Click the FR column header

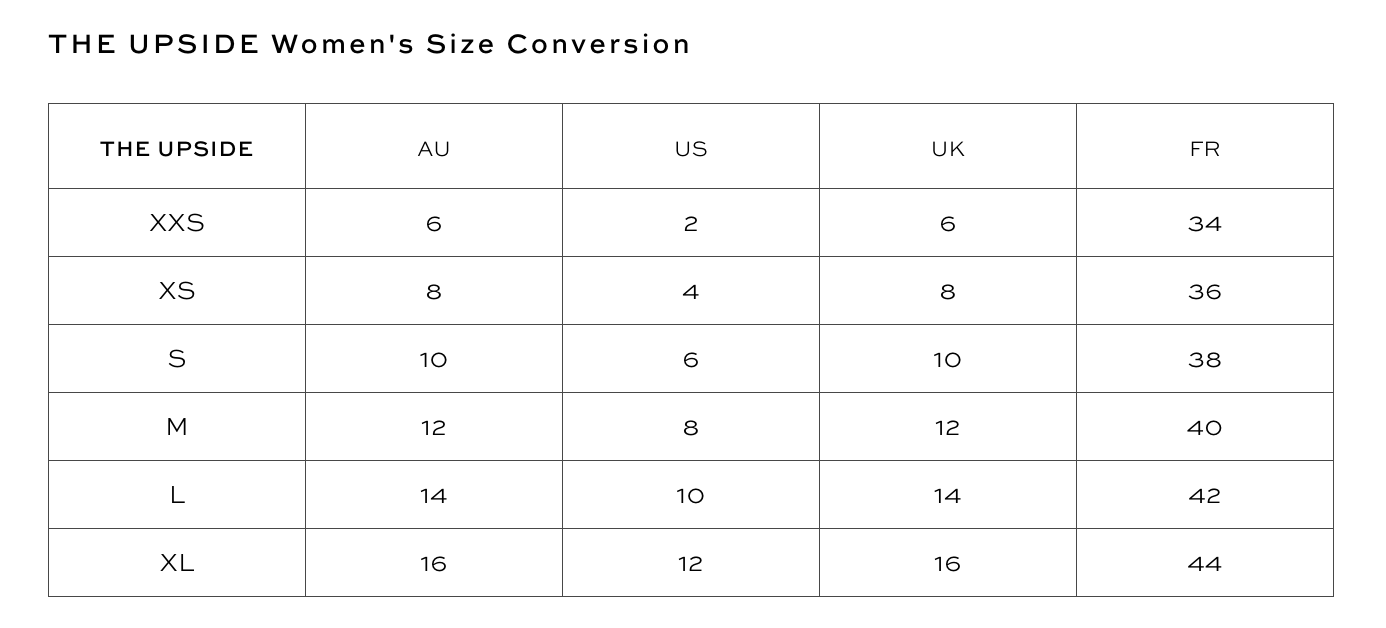1205,149
